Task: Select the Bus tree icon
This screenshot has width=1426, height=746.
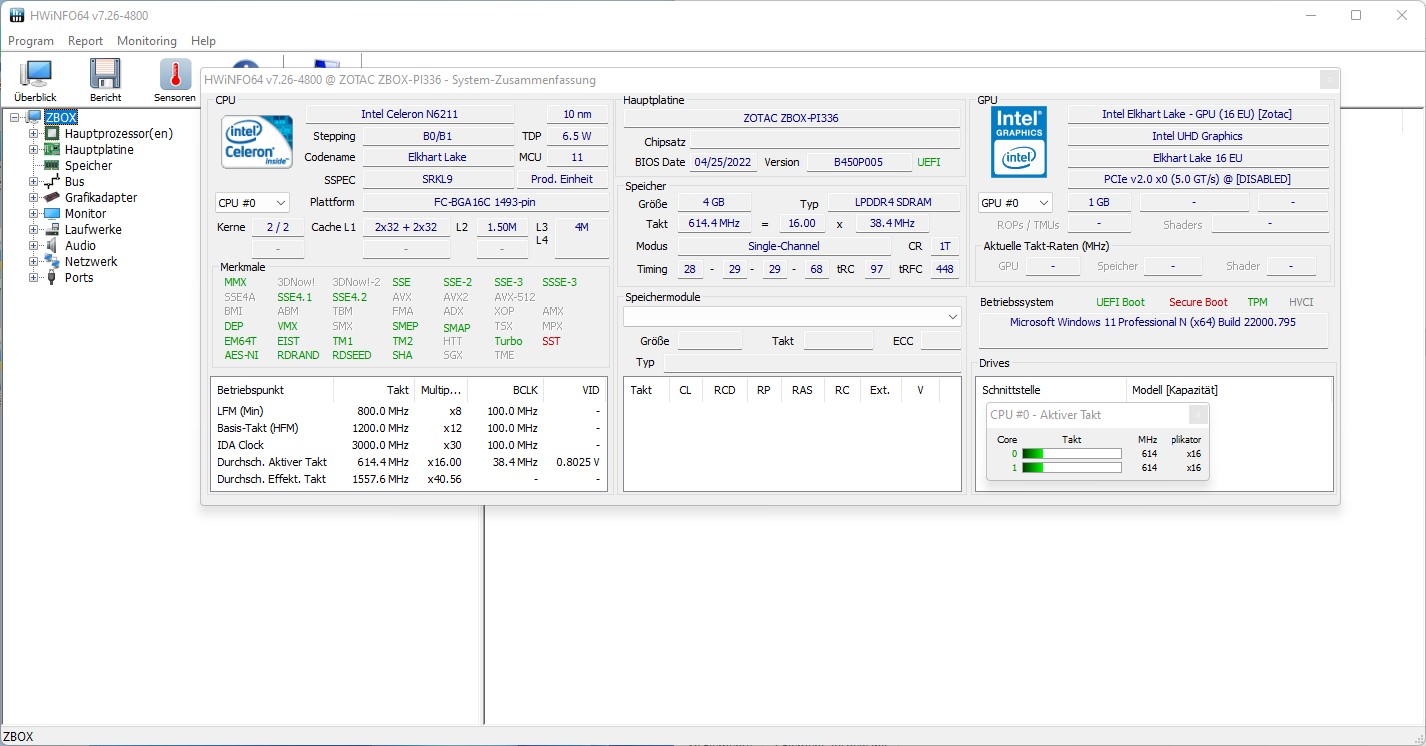Action: tap(52, 182)
